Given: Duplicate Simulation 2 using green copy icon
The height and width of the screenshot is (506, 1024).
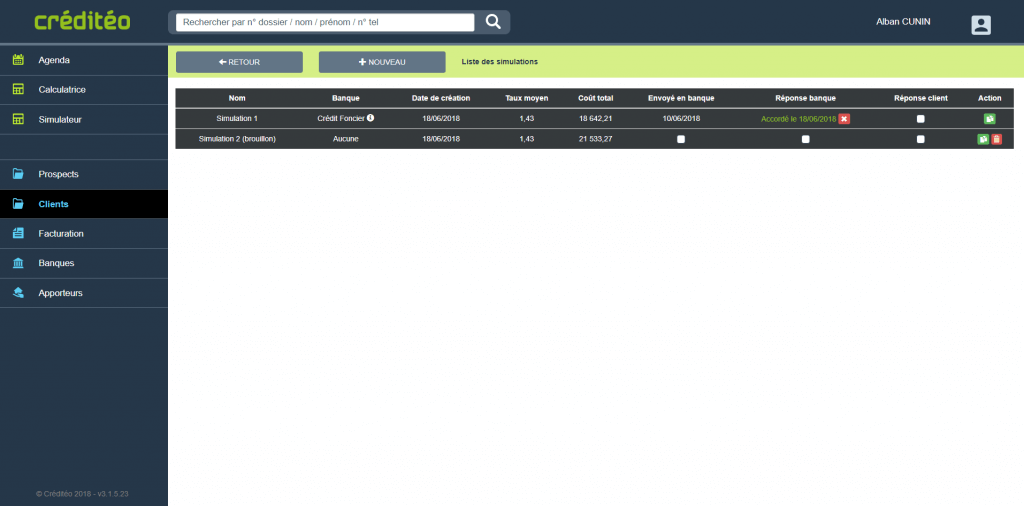Looking at the screenshot, I should pos(983,139).
